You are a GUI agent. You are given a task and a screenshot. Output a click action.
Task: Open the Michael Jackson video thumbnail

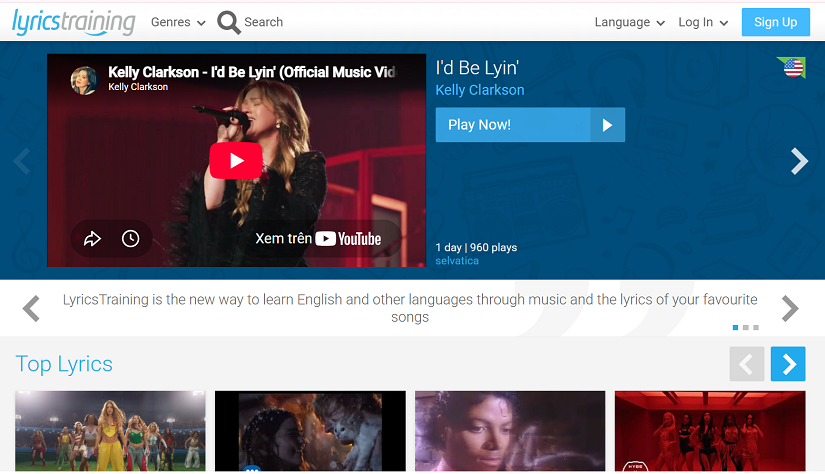pyautogui.click(x=510, y=431)
